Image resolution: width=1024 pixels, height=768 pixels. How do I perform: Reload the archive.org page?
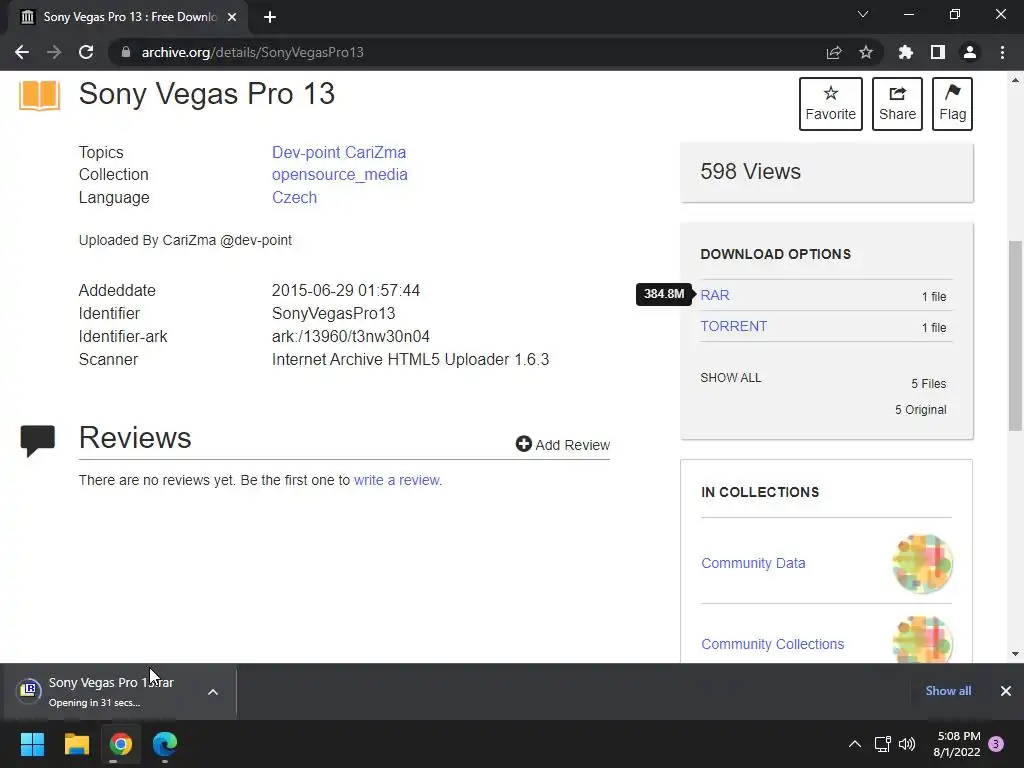coord(86,52)
